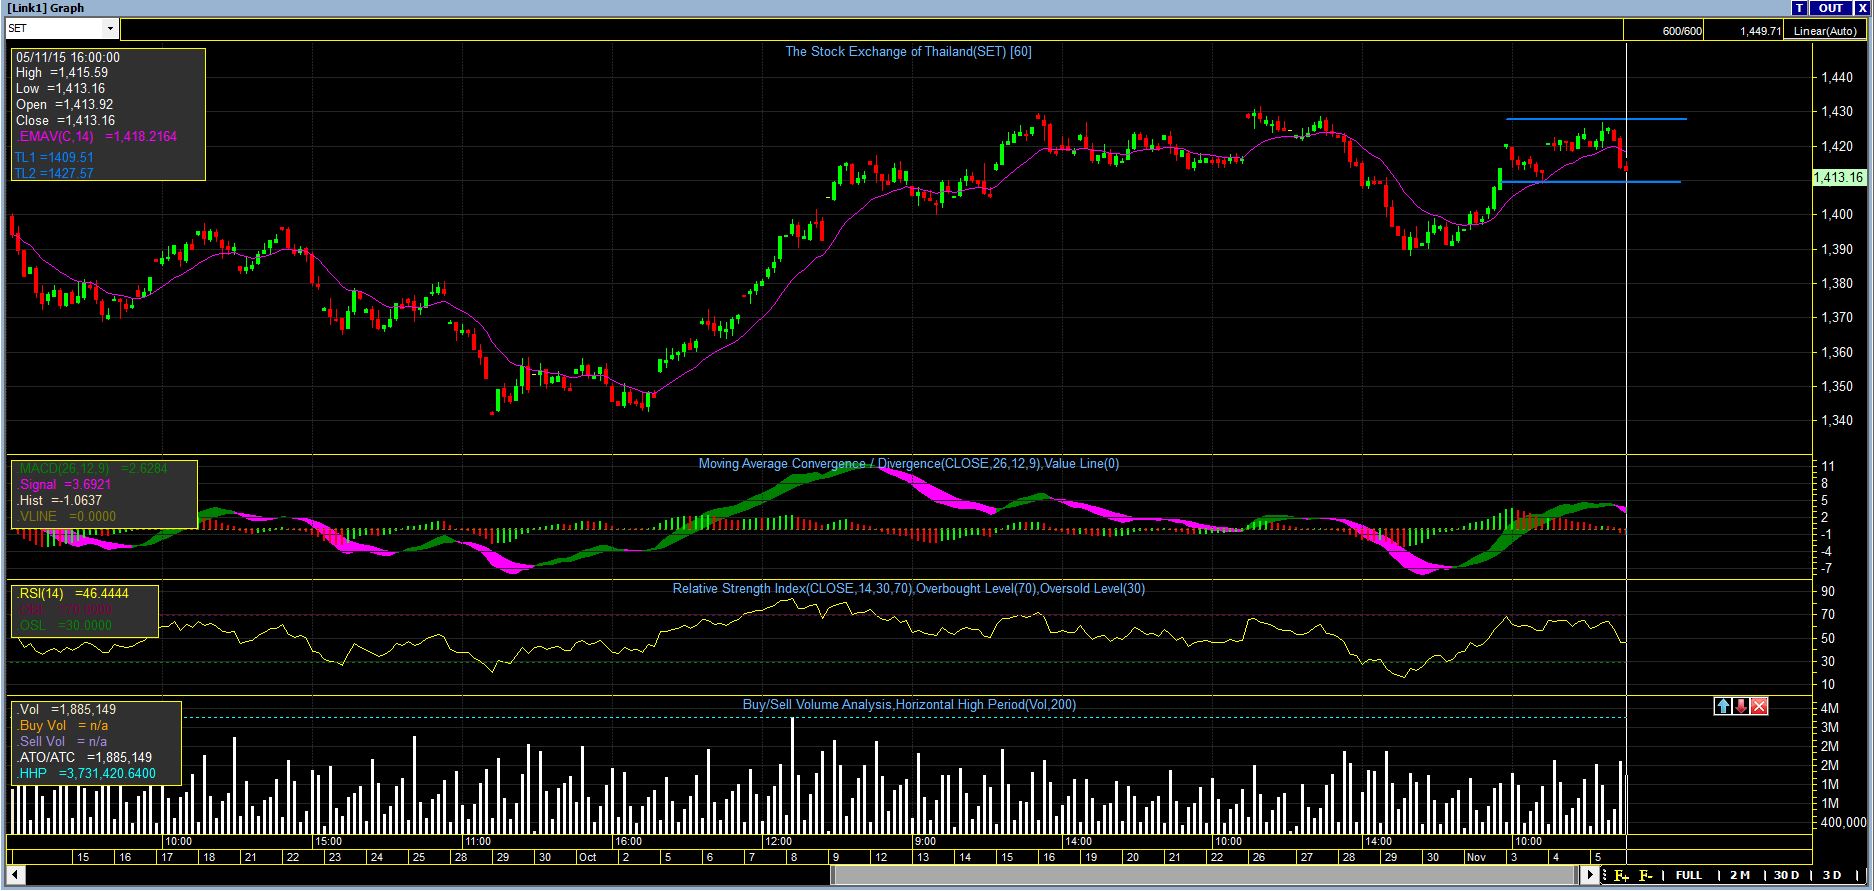This screenshot has height=891, width=1874.
Task: Click the scrollbar right arrow
Action: point(1591,876)
